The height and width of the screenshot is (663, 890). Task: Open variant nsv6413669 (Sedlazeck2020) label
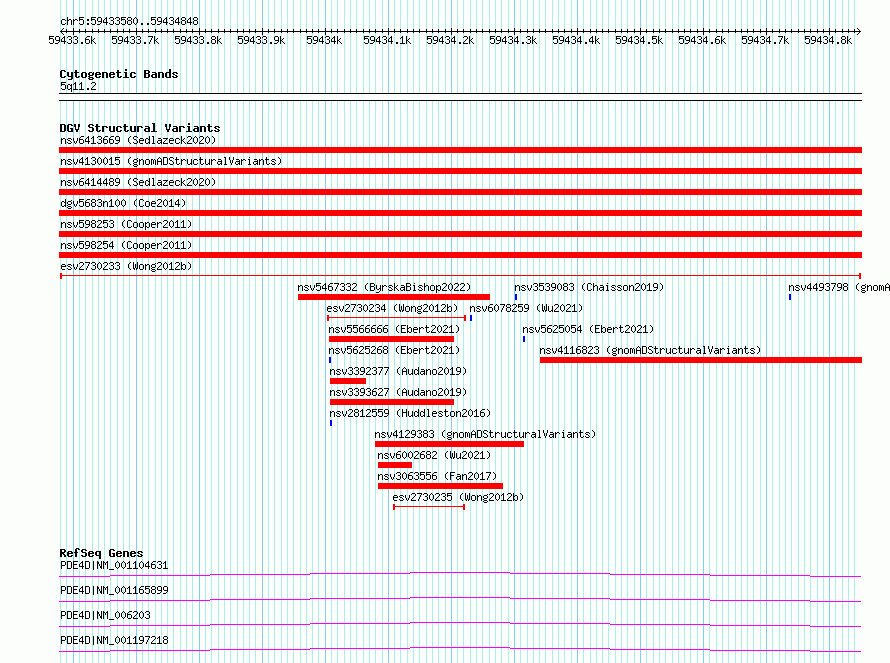point(138,140)
